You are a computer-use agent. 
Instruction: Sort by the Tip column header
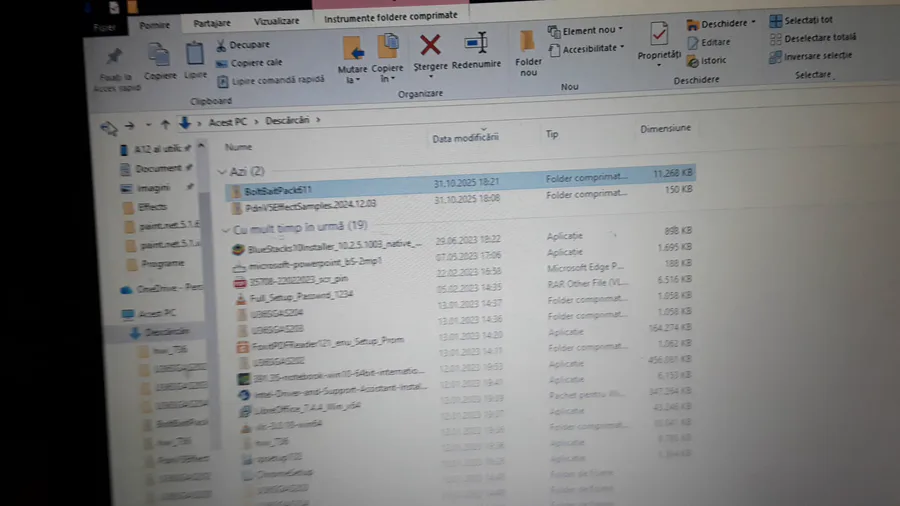coord(552,134)
